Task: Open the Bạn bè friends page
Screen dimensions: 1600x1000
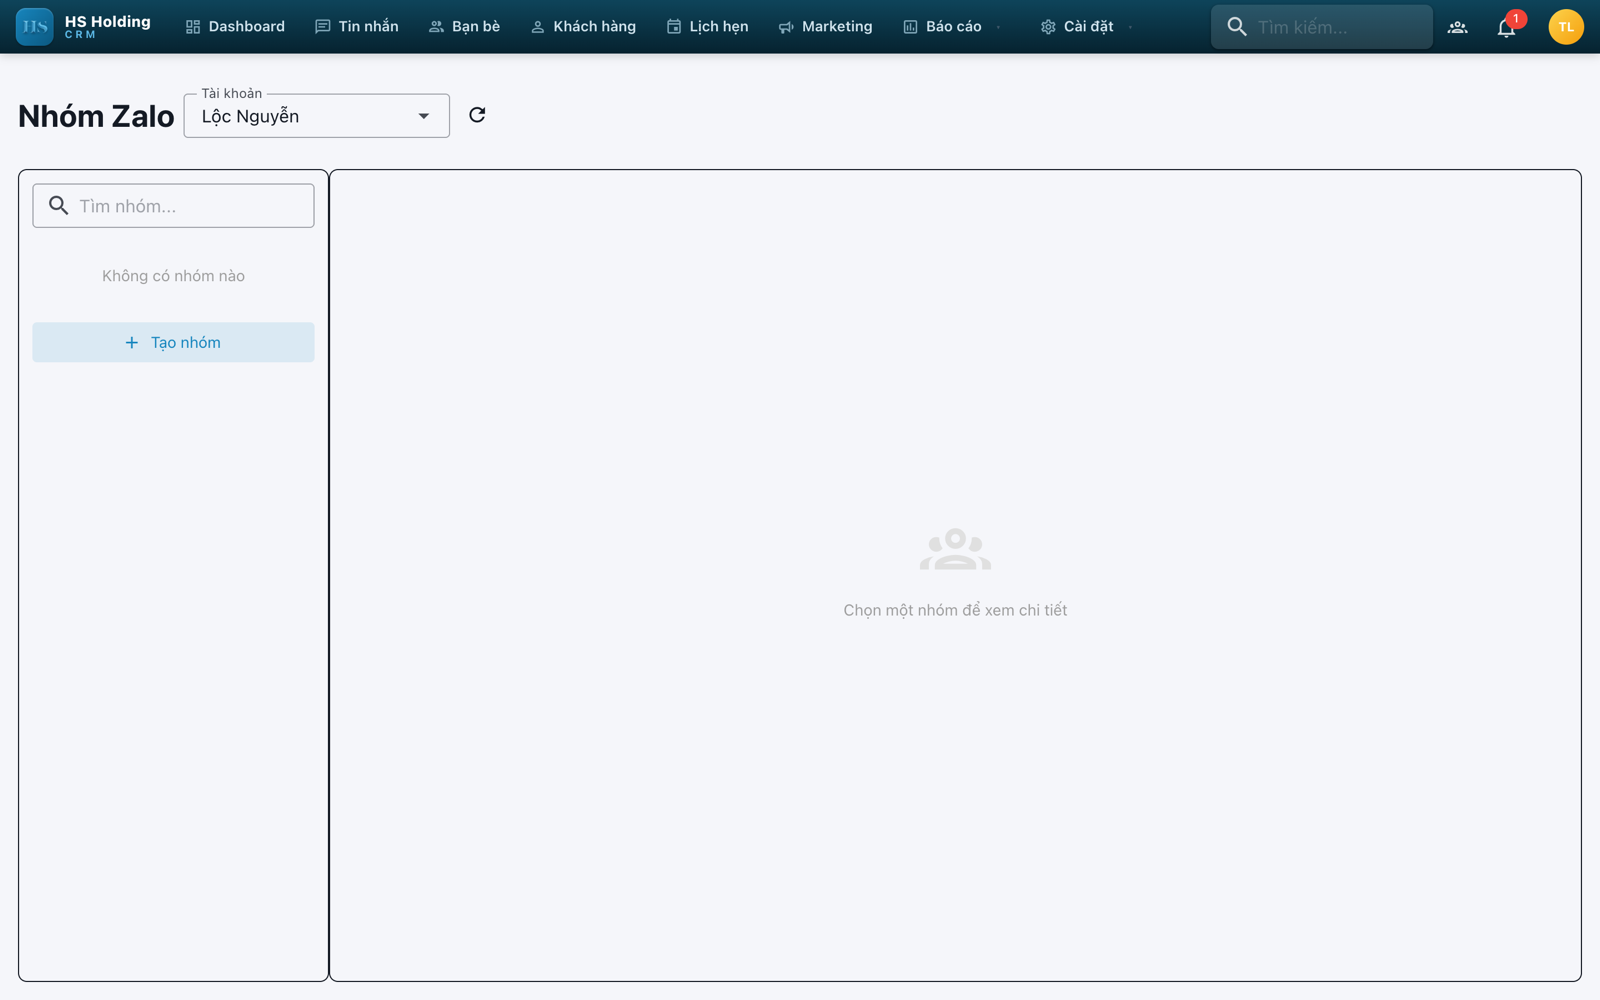Action: click(464, 27)
